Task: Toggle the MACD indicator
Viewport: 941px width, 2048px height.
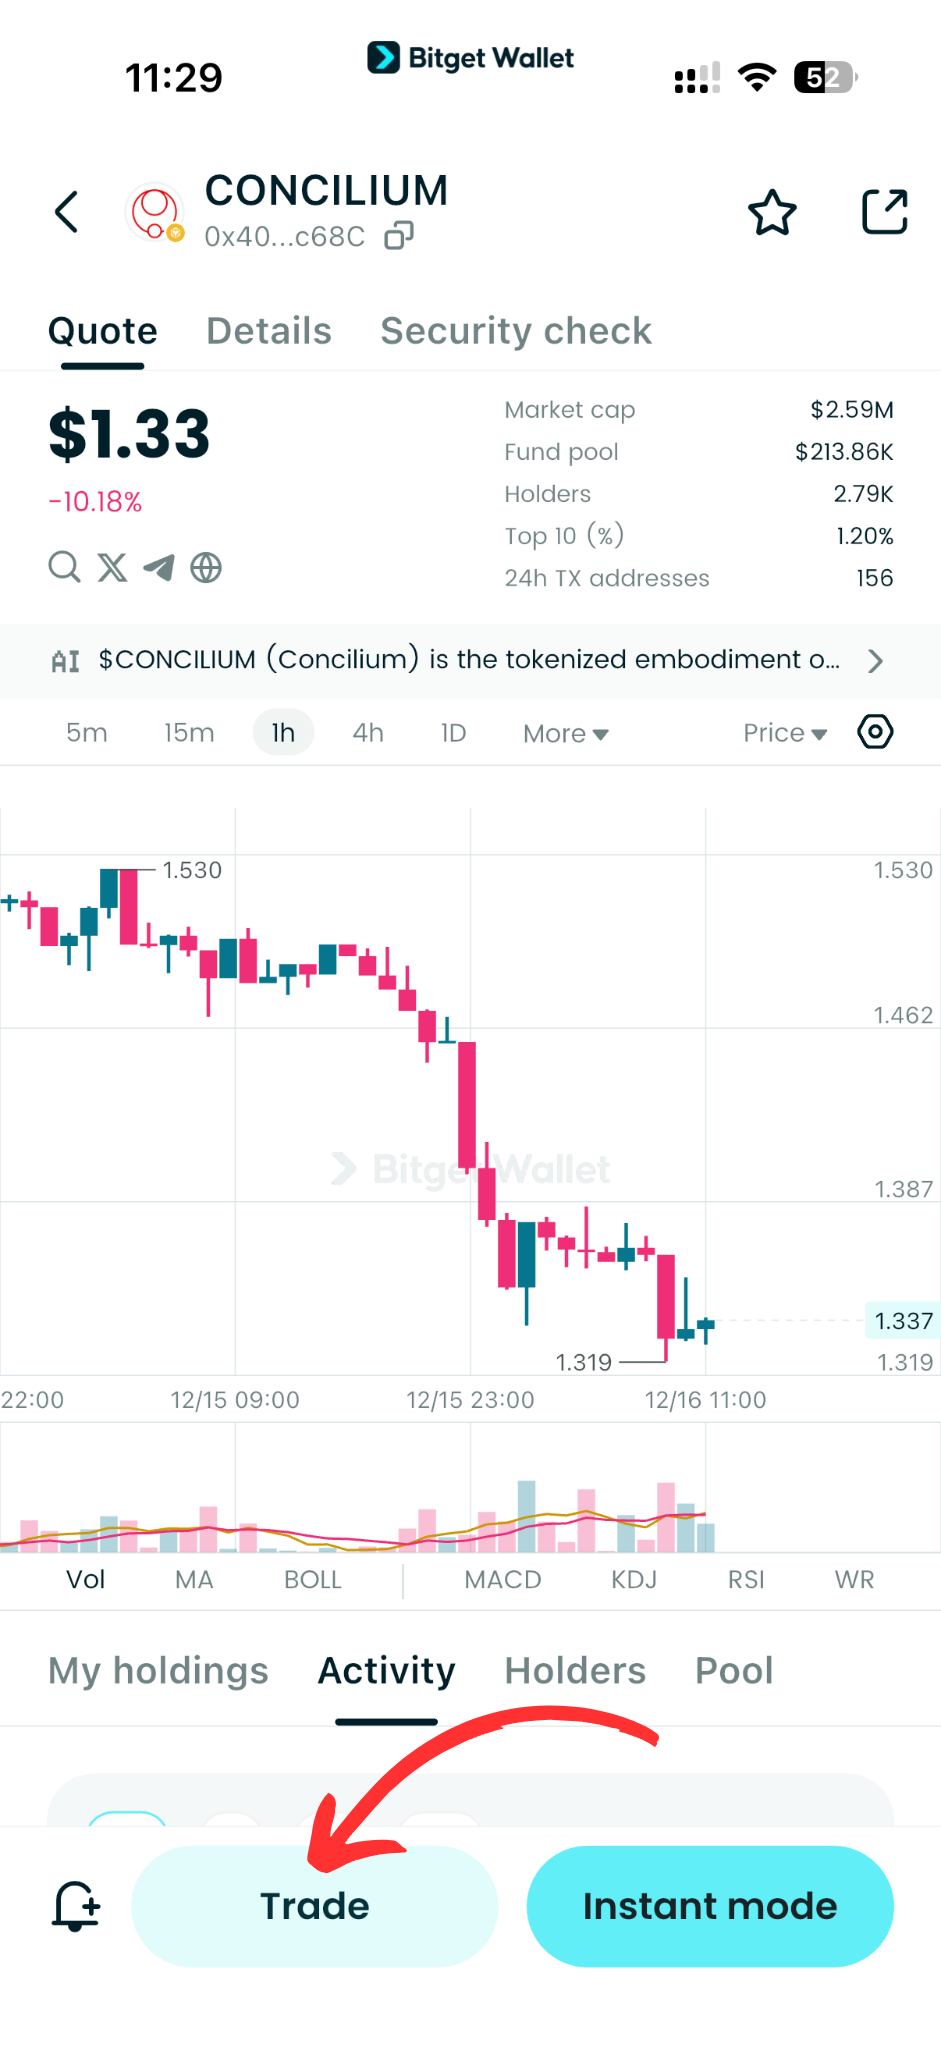Action: tap(503, 1579)
